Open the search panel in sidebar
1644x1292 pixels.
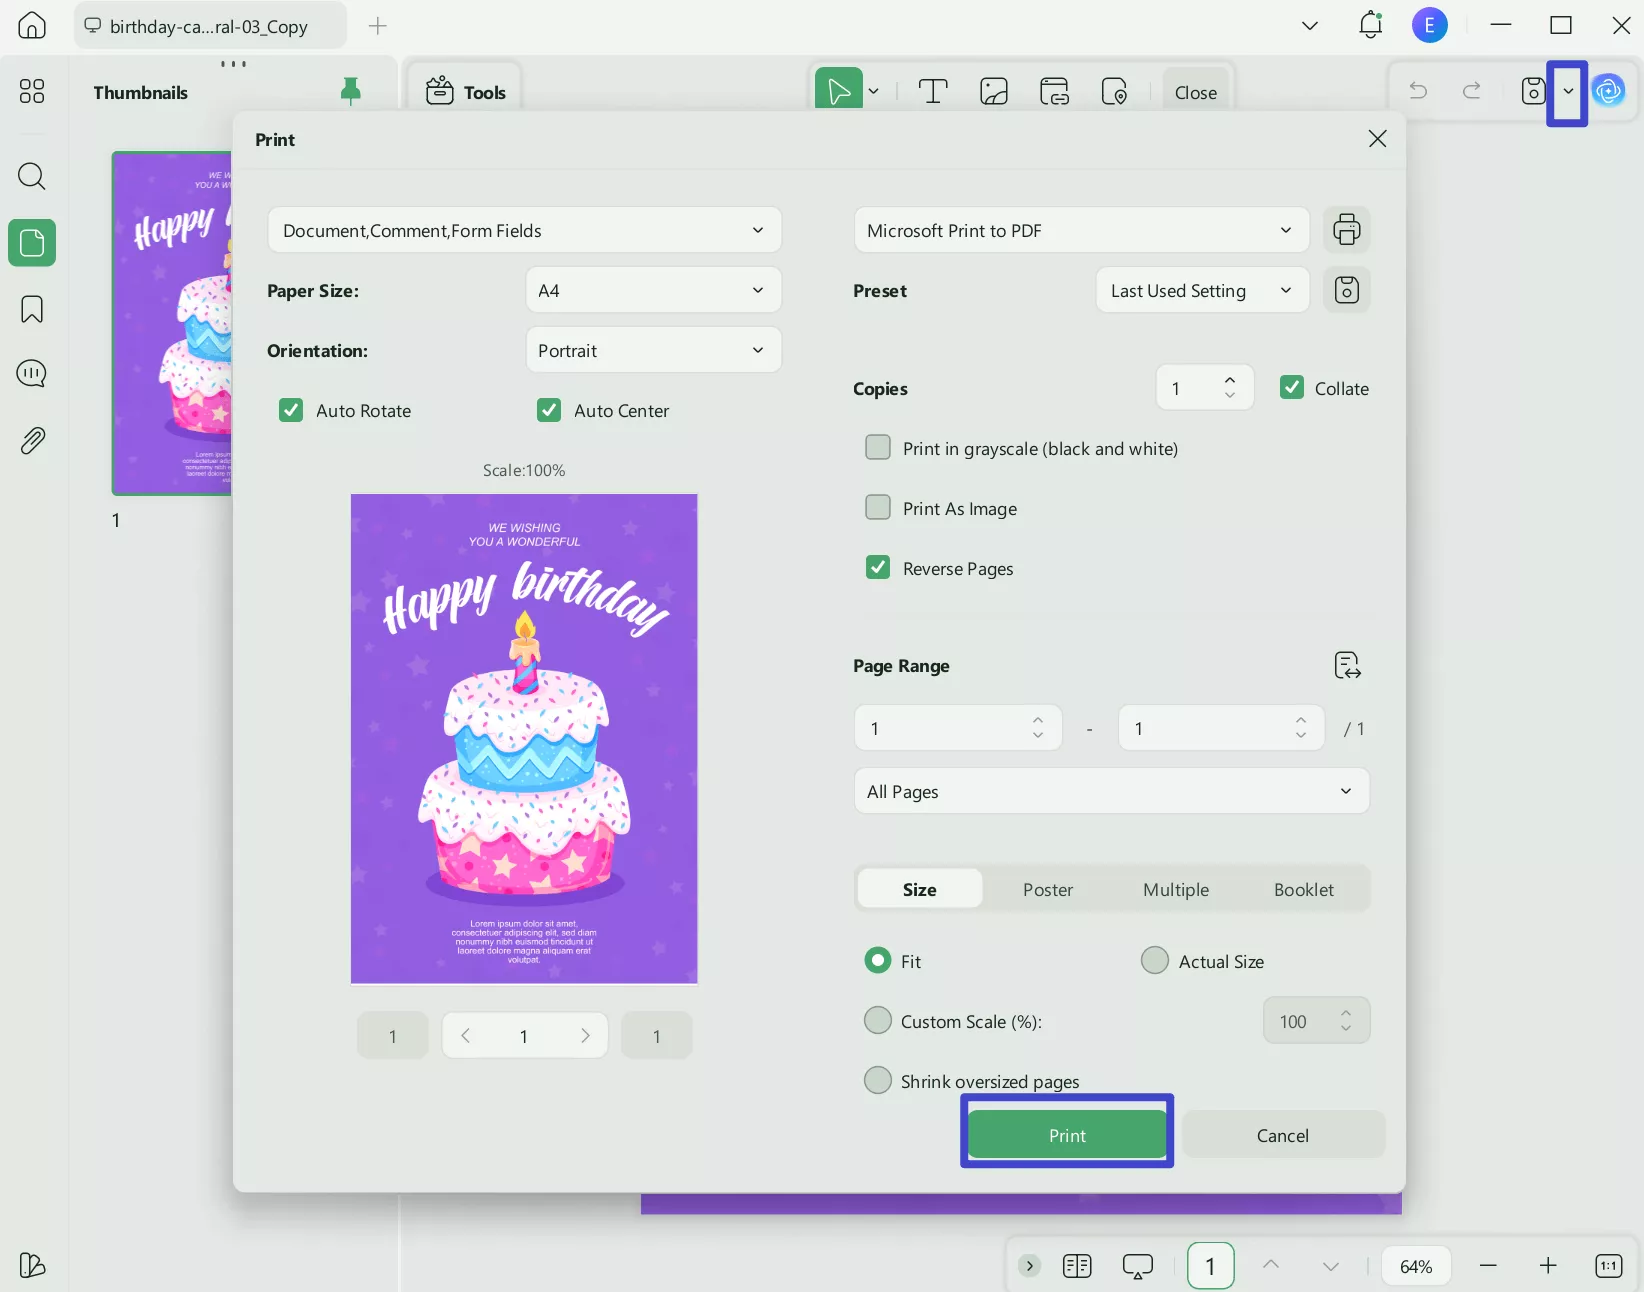pyautogui.click(x=32, y=177)
